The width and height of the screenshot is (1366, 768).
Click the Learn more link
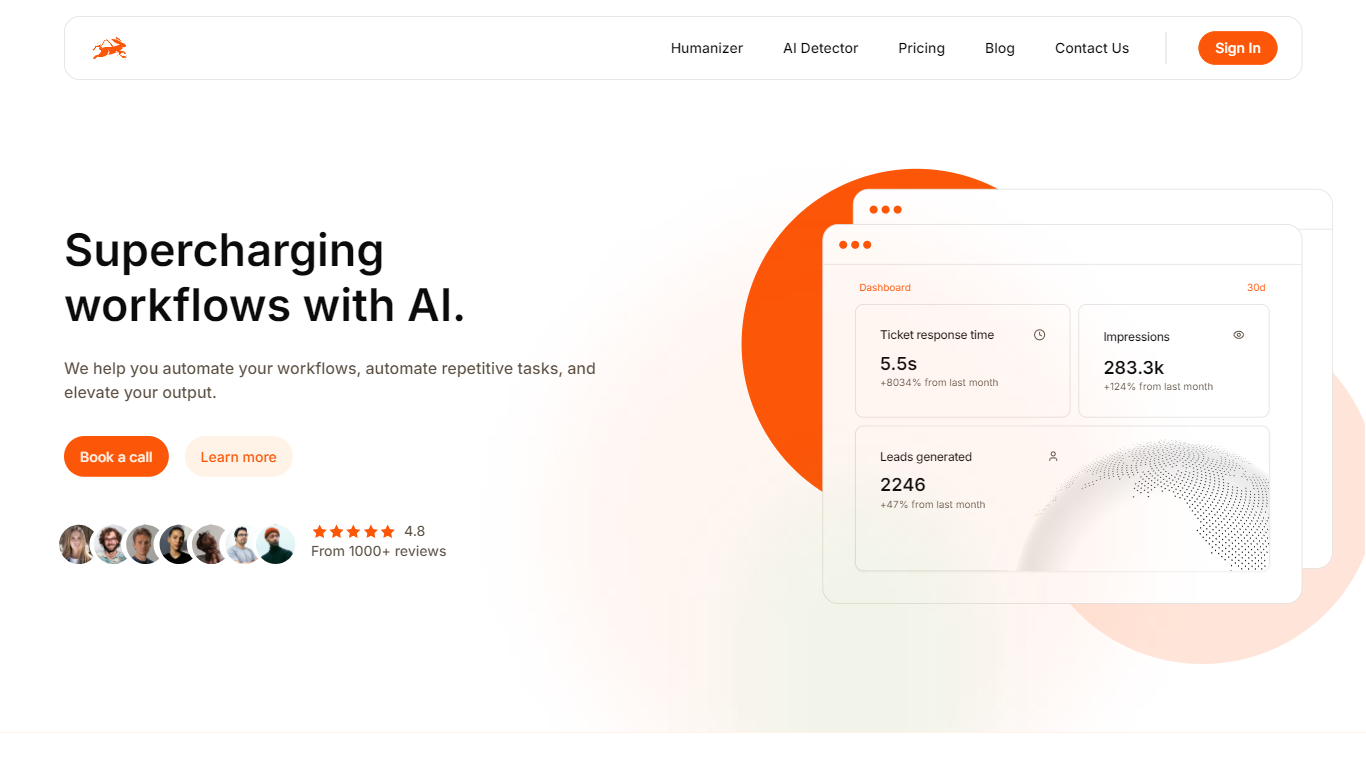(238, 456)
